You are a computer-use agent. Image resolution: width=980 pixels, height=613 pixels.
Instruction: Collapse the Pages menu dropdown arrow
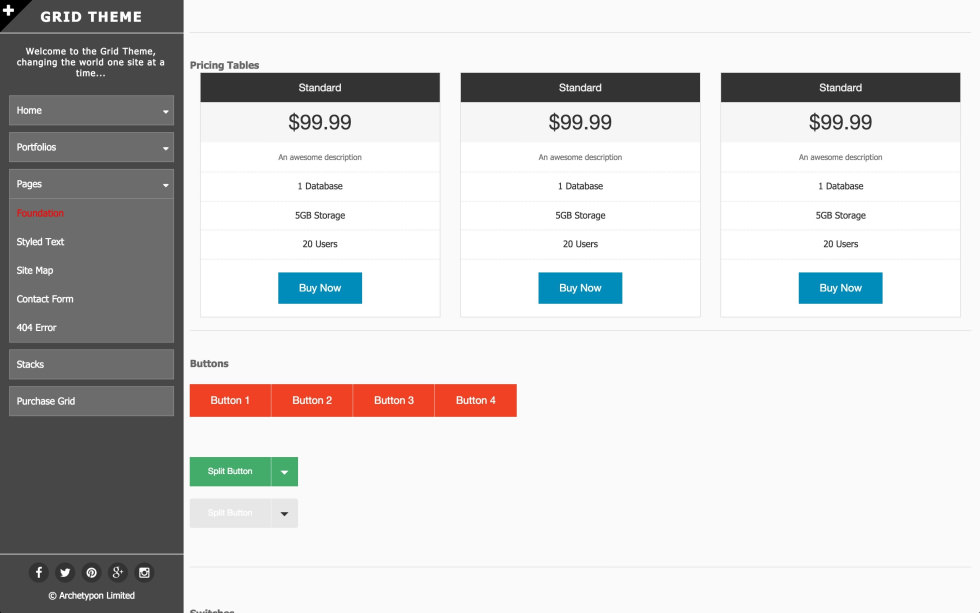(166, 185)
